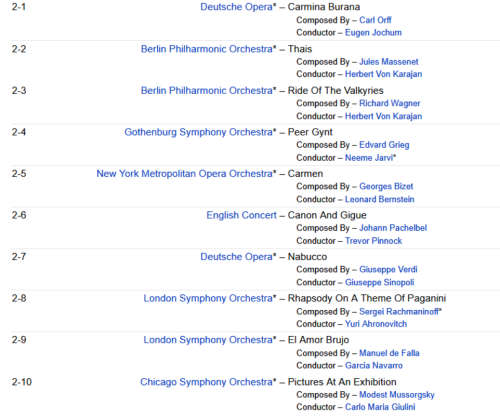Image resolution: width=500 pixels, height=418 pixels.
Task: Click Carlo Maria Giulini conductor link
Action: pyautogui.click(x=380, y=407)
